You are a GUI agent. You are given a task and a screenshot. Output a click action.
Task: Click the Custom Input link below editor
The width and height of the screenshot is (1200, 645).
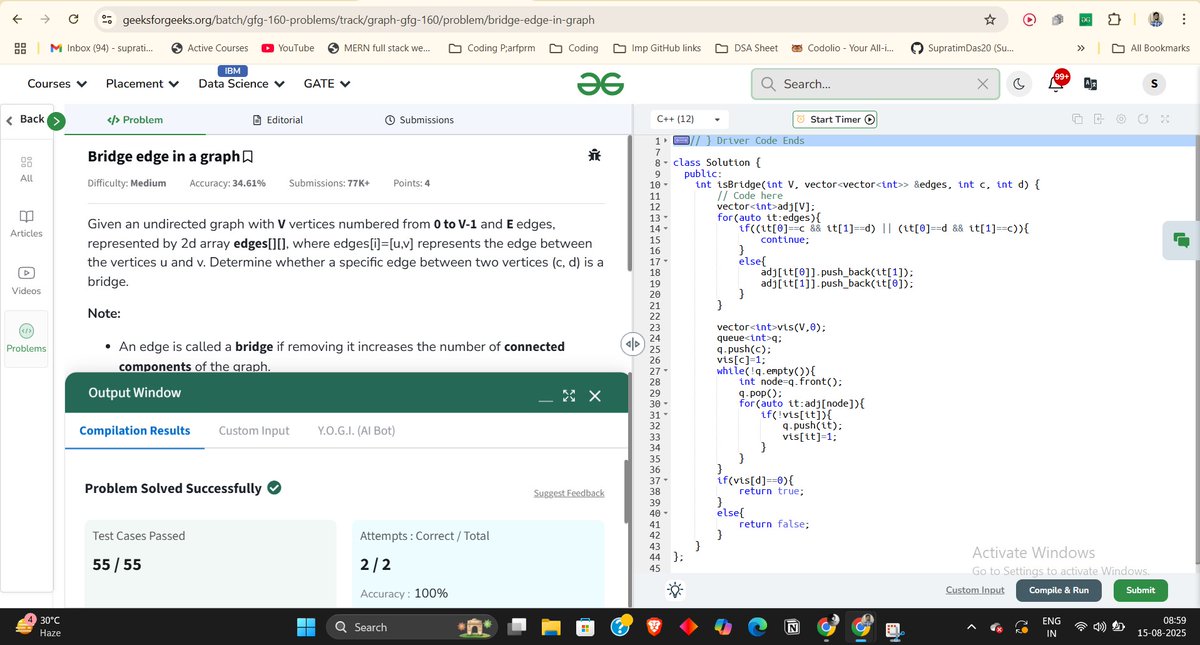975,590
